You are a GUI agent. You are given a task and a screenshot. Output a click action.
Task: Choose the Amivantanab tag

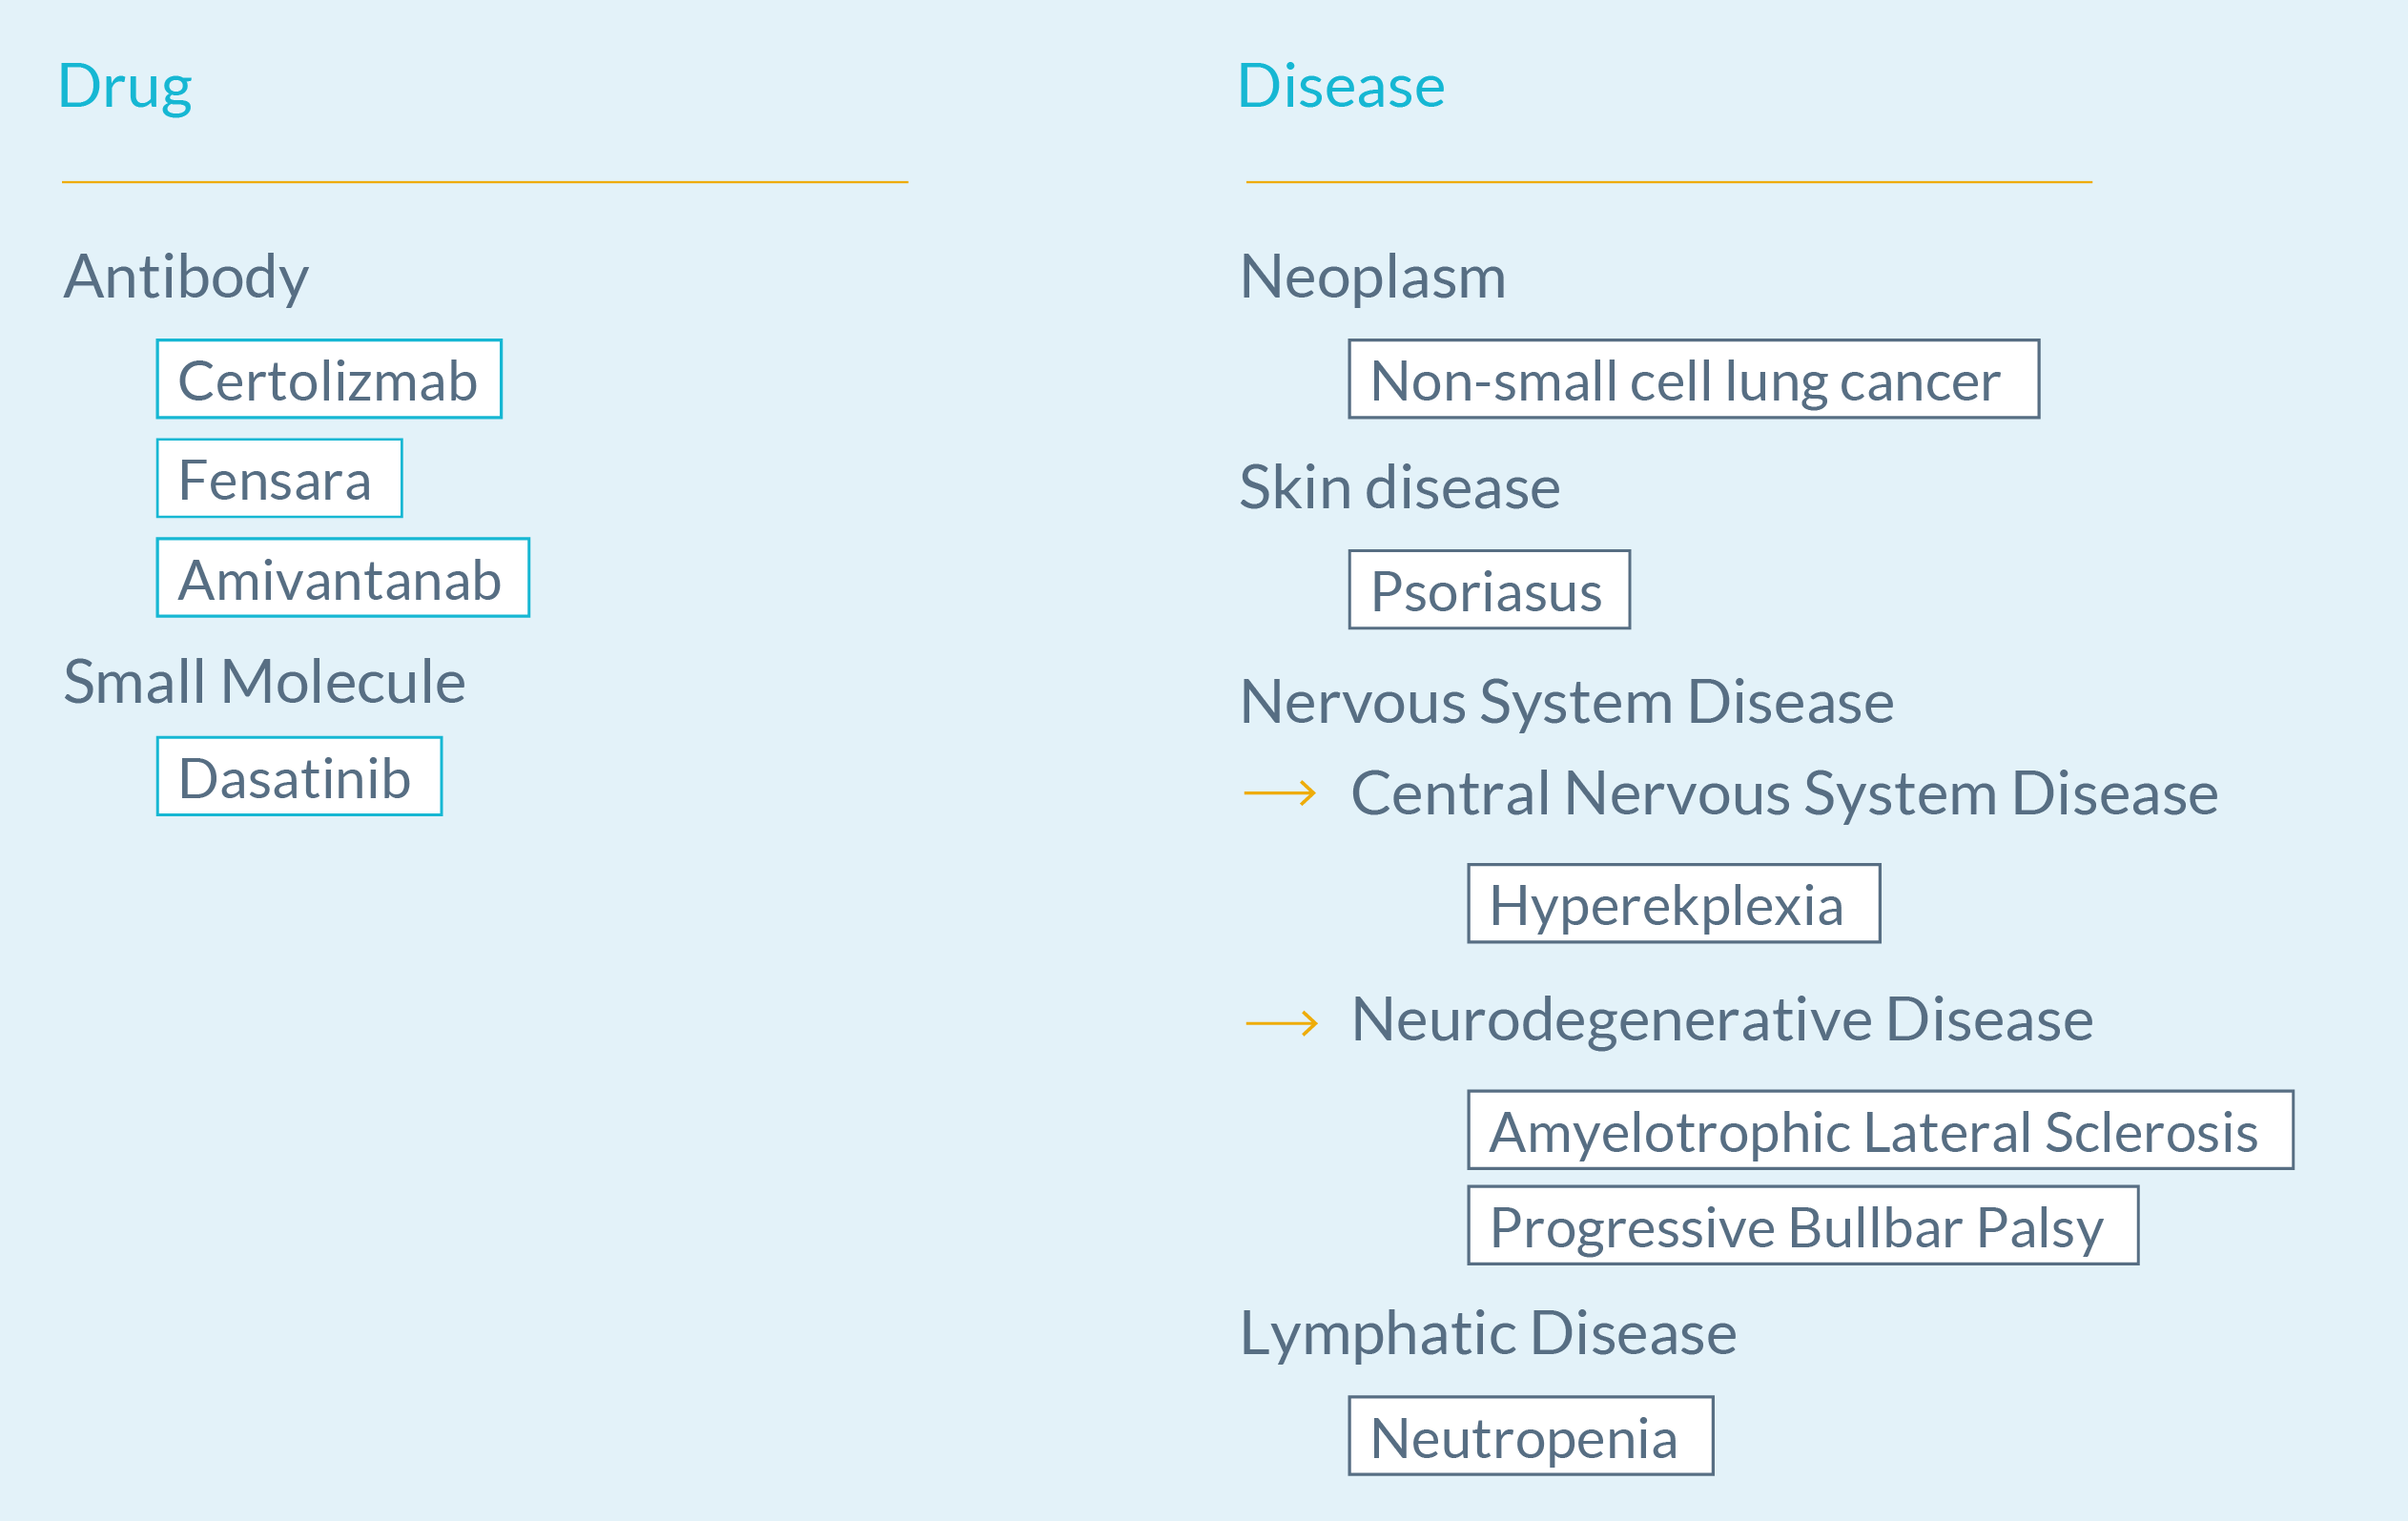[x=343, y=578]
